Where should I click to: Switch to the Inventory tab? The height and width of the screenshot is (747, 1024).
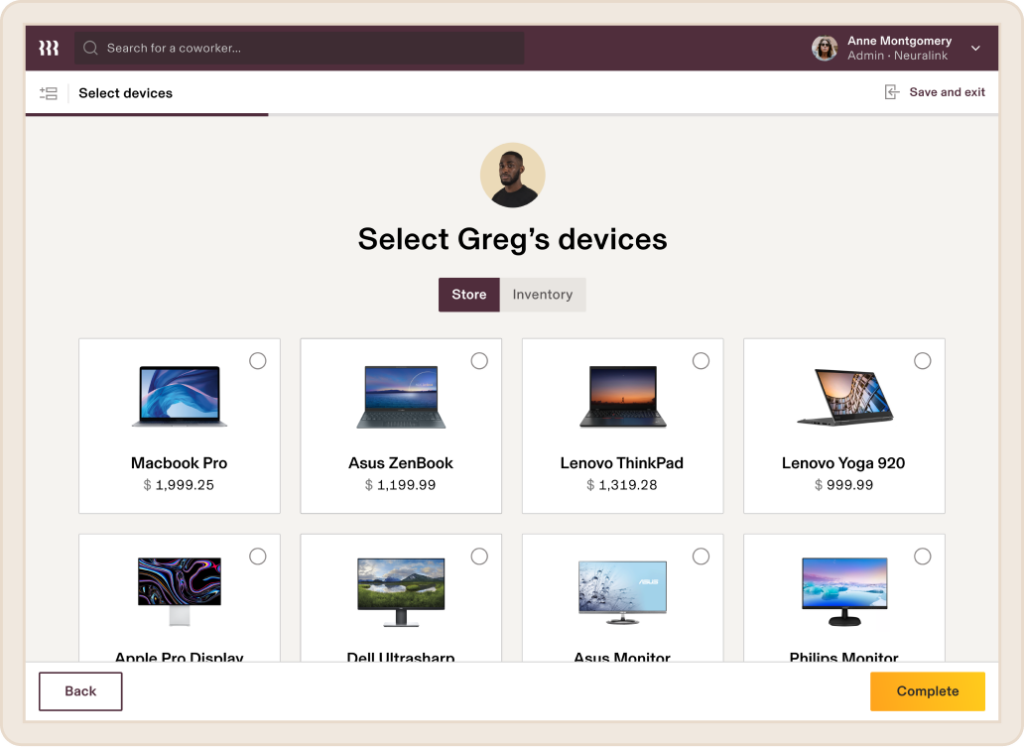[x=543, y=294]
